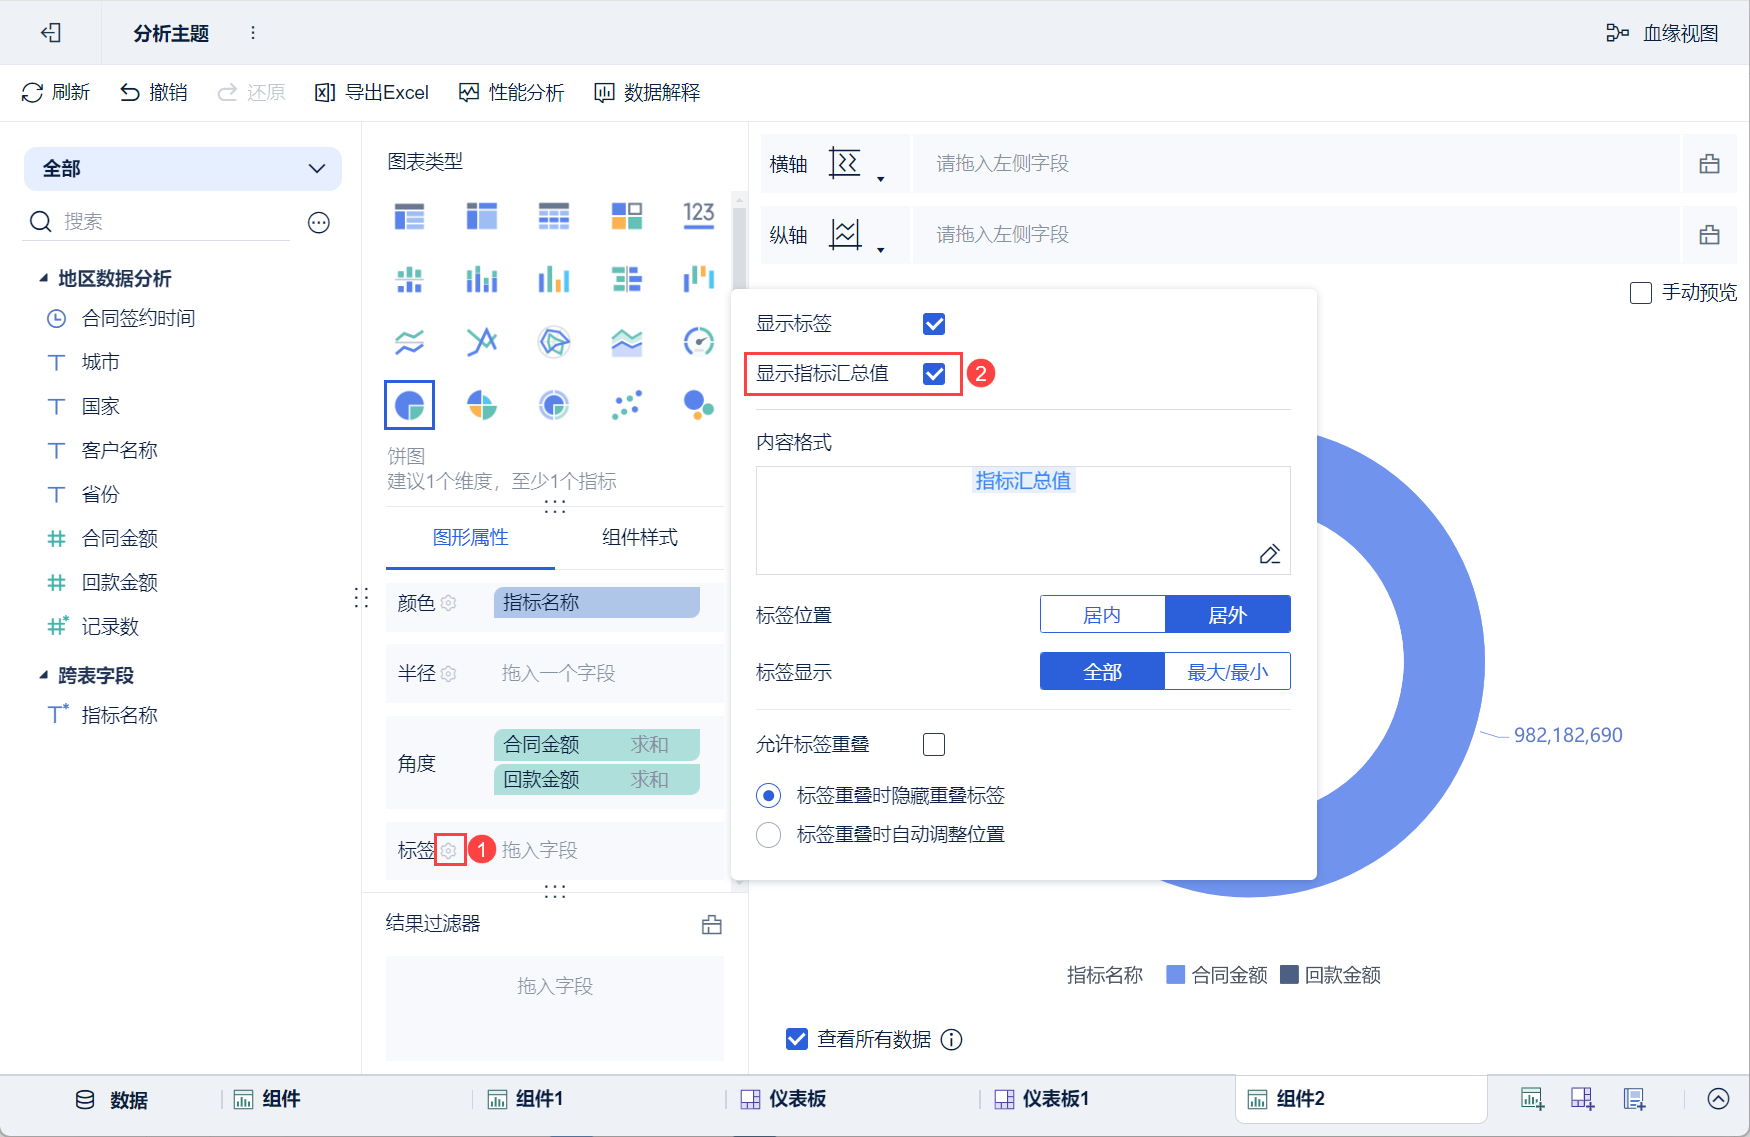
Task: Switch to the 仪表板1 bottom tab
Action: 1042,1099
